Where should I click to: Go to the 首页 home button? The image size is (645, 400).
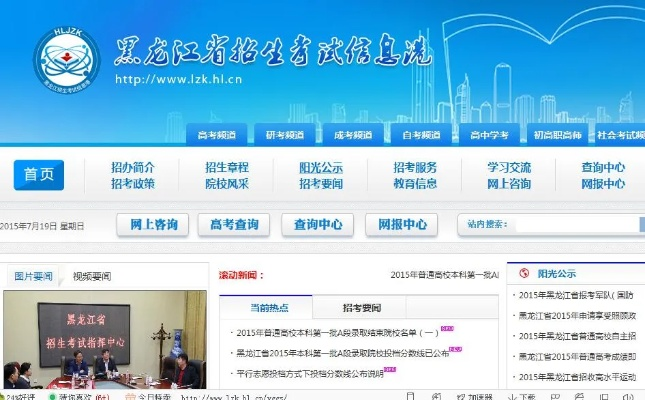click(x=39, y=174)
